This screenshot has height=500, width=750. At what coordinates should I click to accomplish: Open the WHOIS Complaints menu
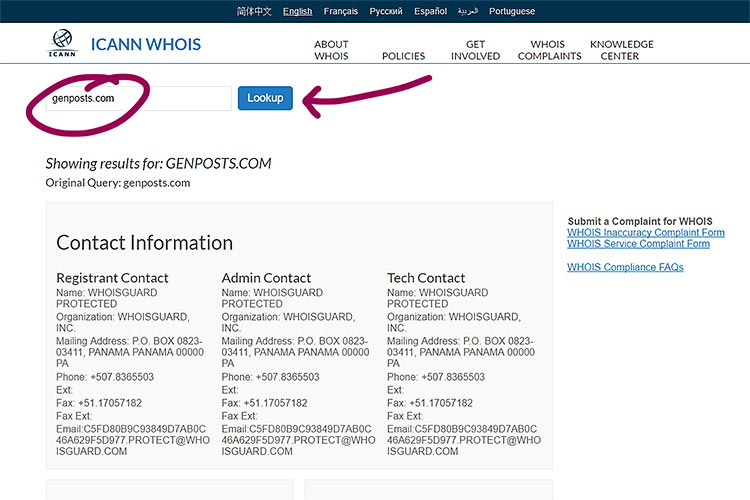[x=549, y=50]
